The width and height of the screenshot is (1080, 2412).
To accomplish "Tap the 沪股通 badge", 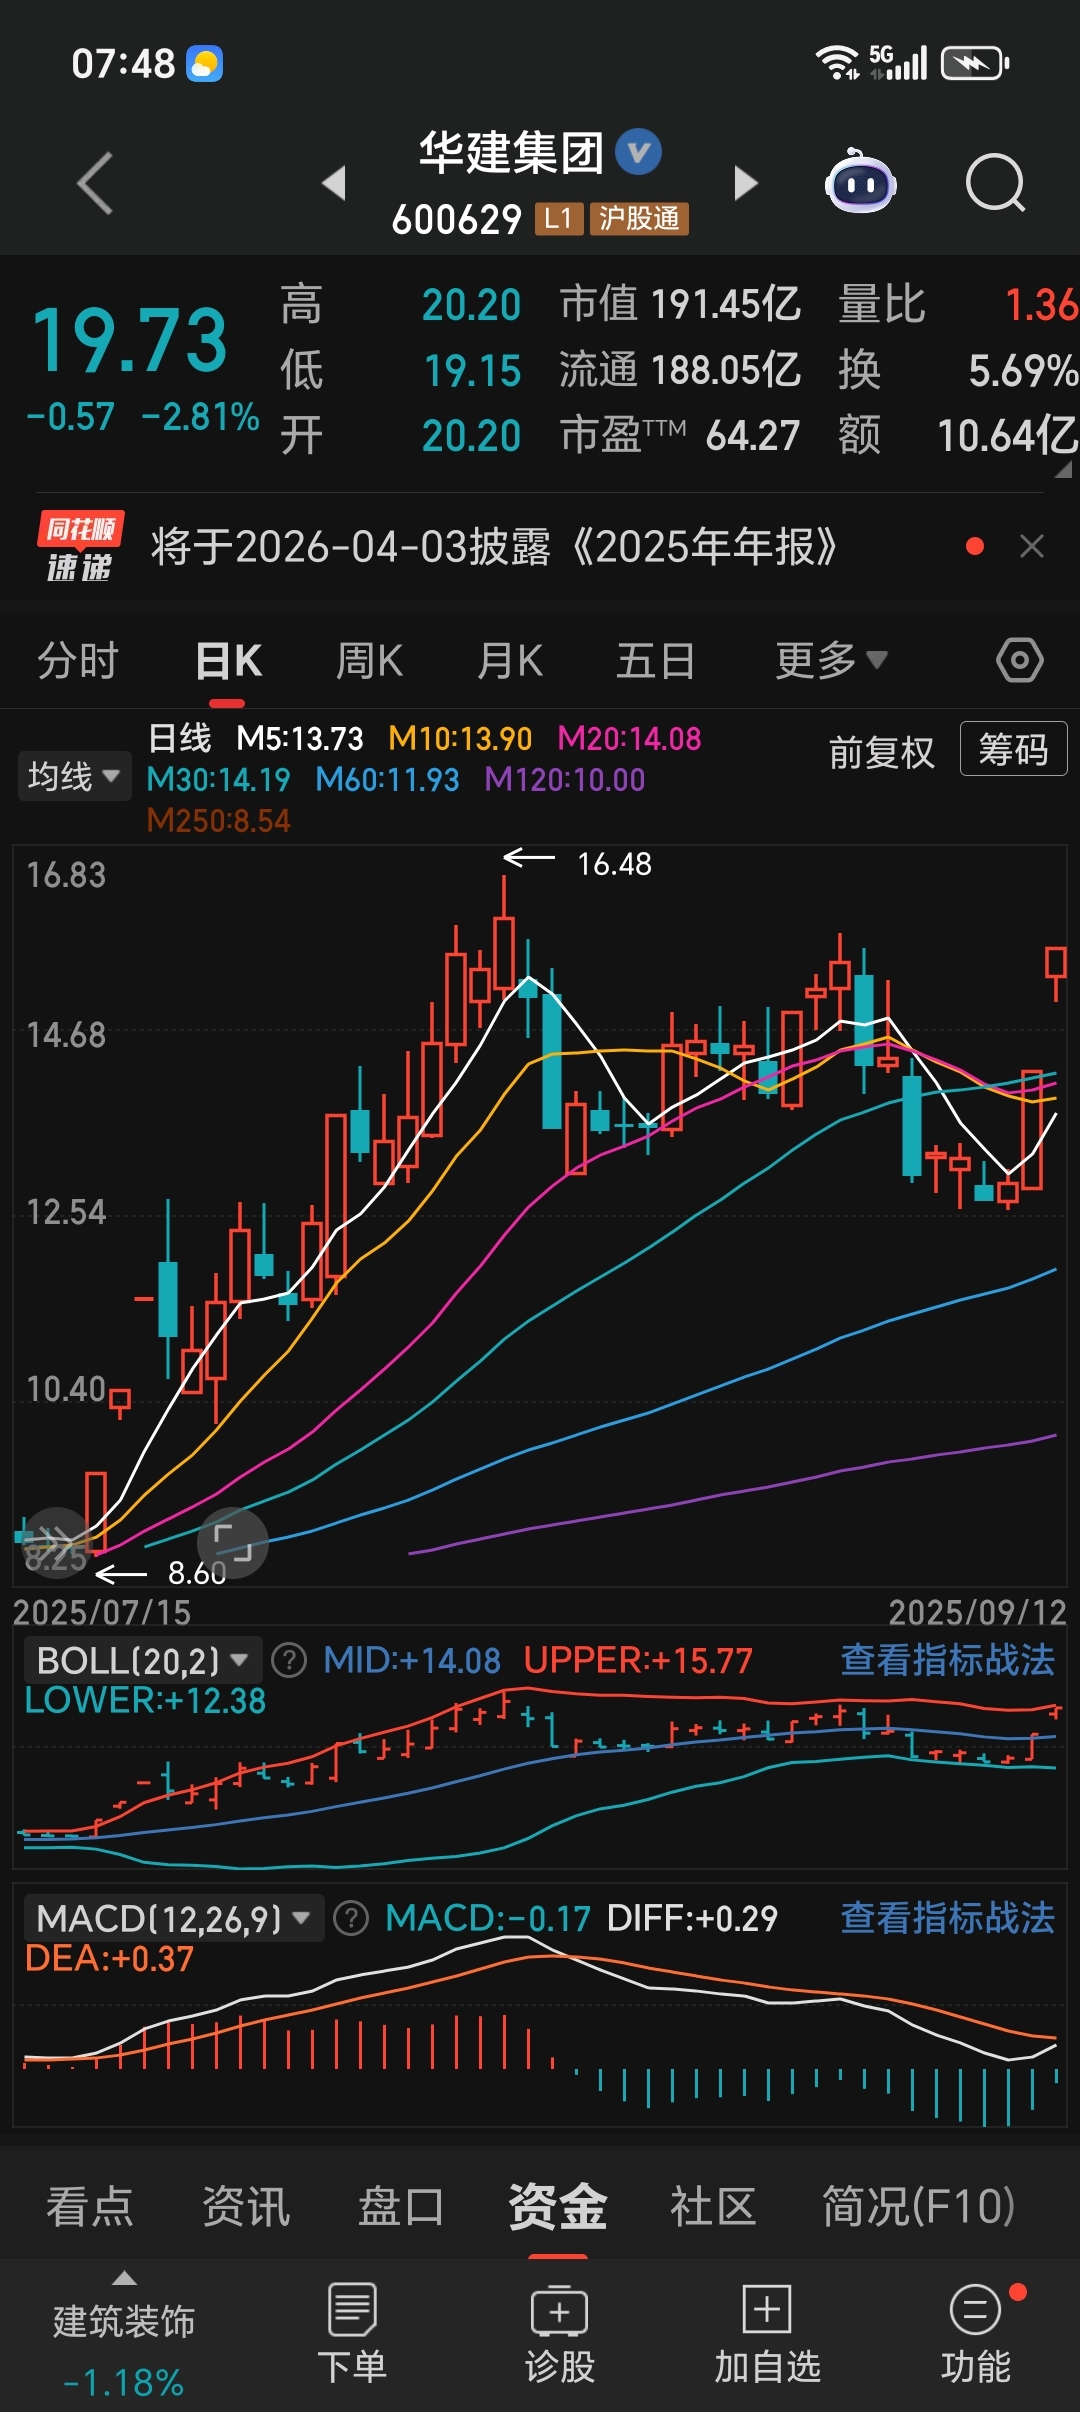I will click(639, 218).
